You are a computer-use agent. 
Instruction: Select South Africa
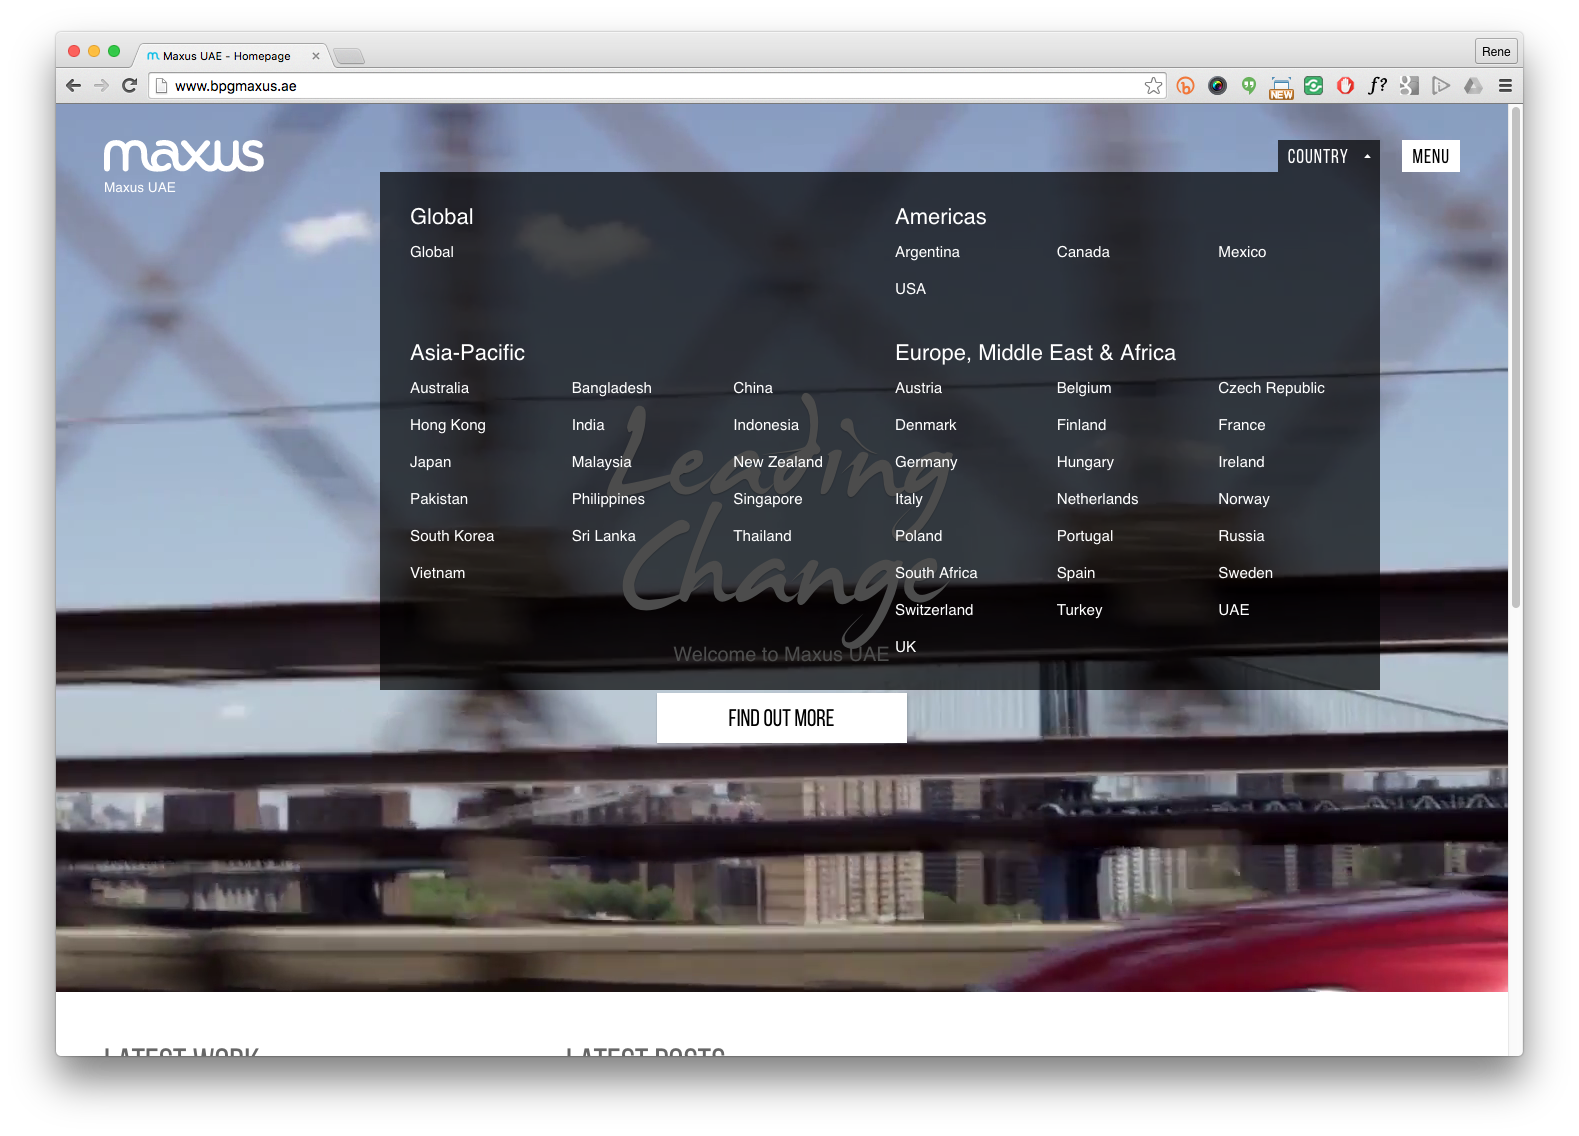click(x=936, y=573)
